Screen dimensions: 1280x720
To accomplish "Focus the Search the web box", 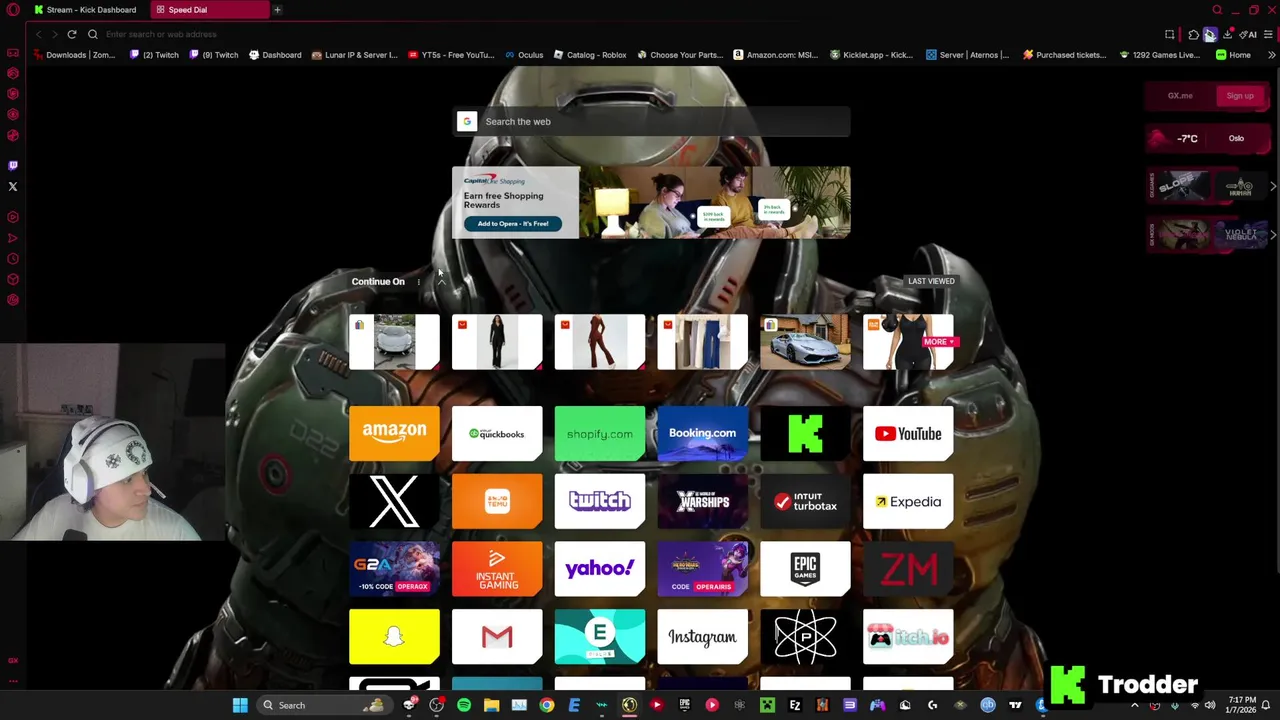I will coord(651,122).
